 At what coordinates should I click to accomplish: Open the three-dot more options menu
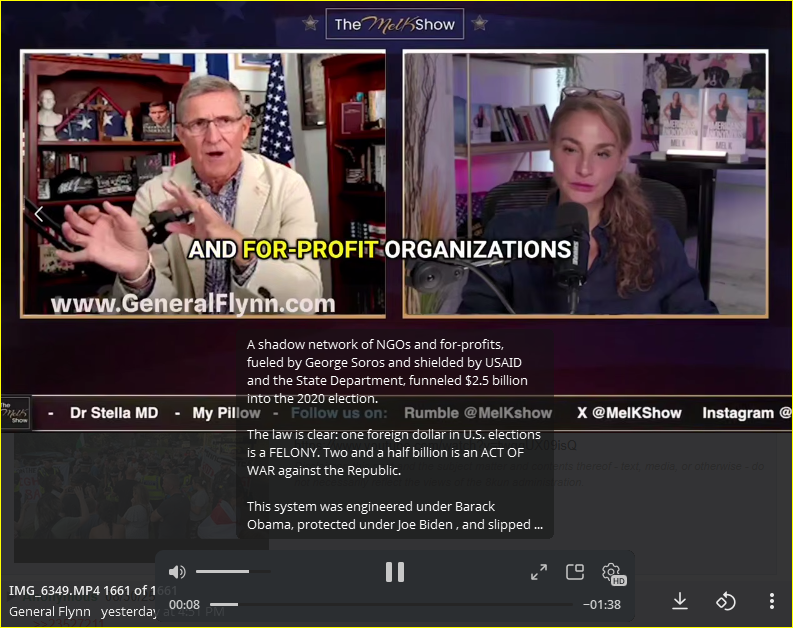pos(772,601)
